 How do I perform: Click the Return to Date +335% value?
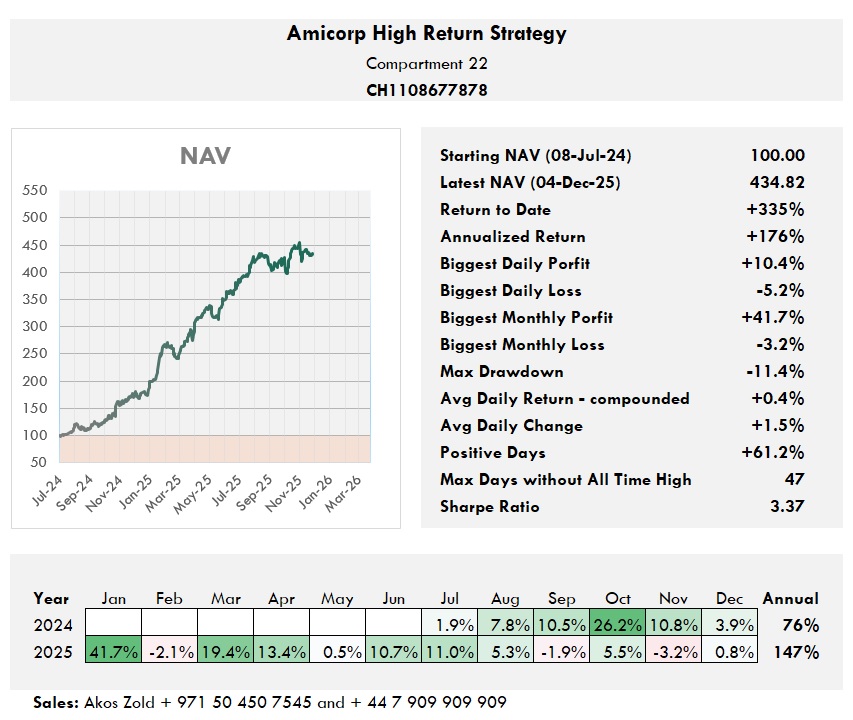coord(774,210)
